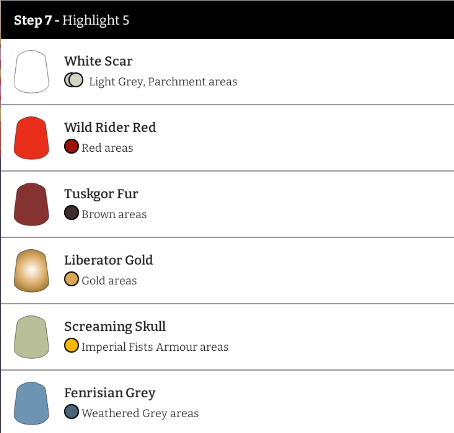The image size is (454, 433).
Task: Click the slate blue circle beside Weathered Grey
Action: (71, 412)
